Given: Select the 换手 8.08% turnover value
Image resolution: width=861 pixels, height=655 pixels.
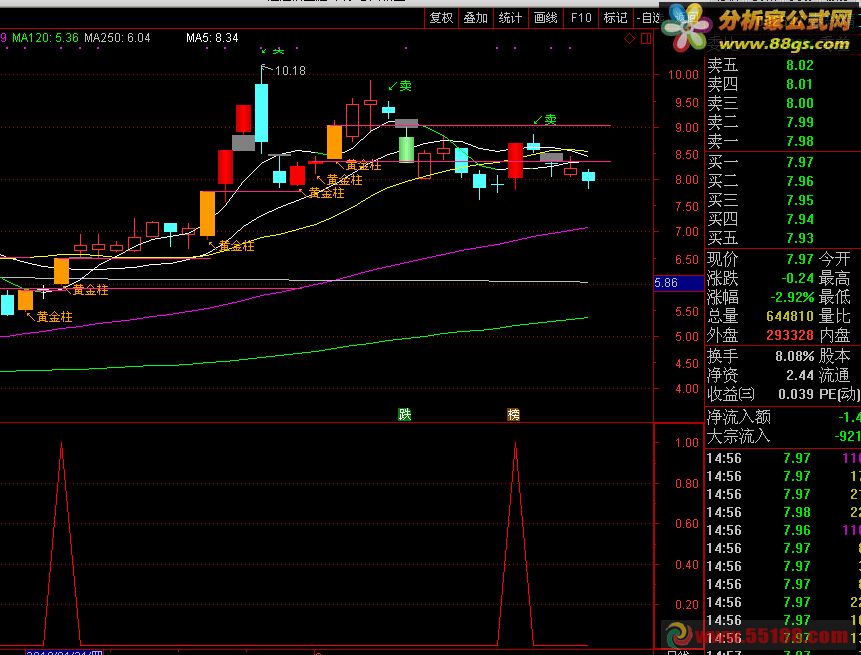Looking at the screenshot, I should click(x=795, y=356).
